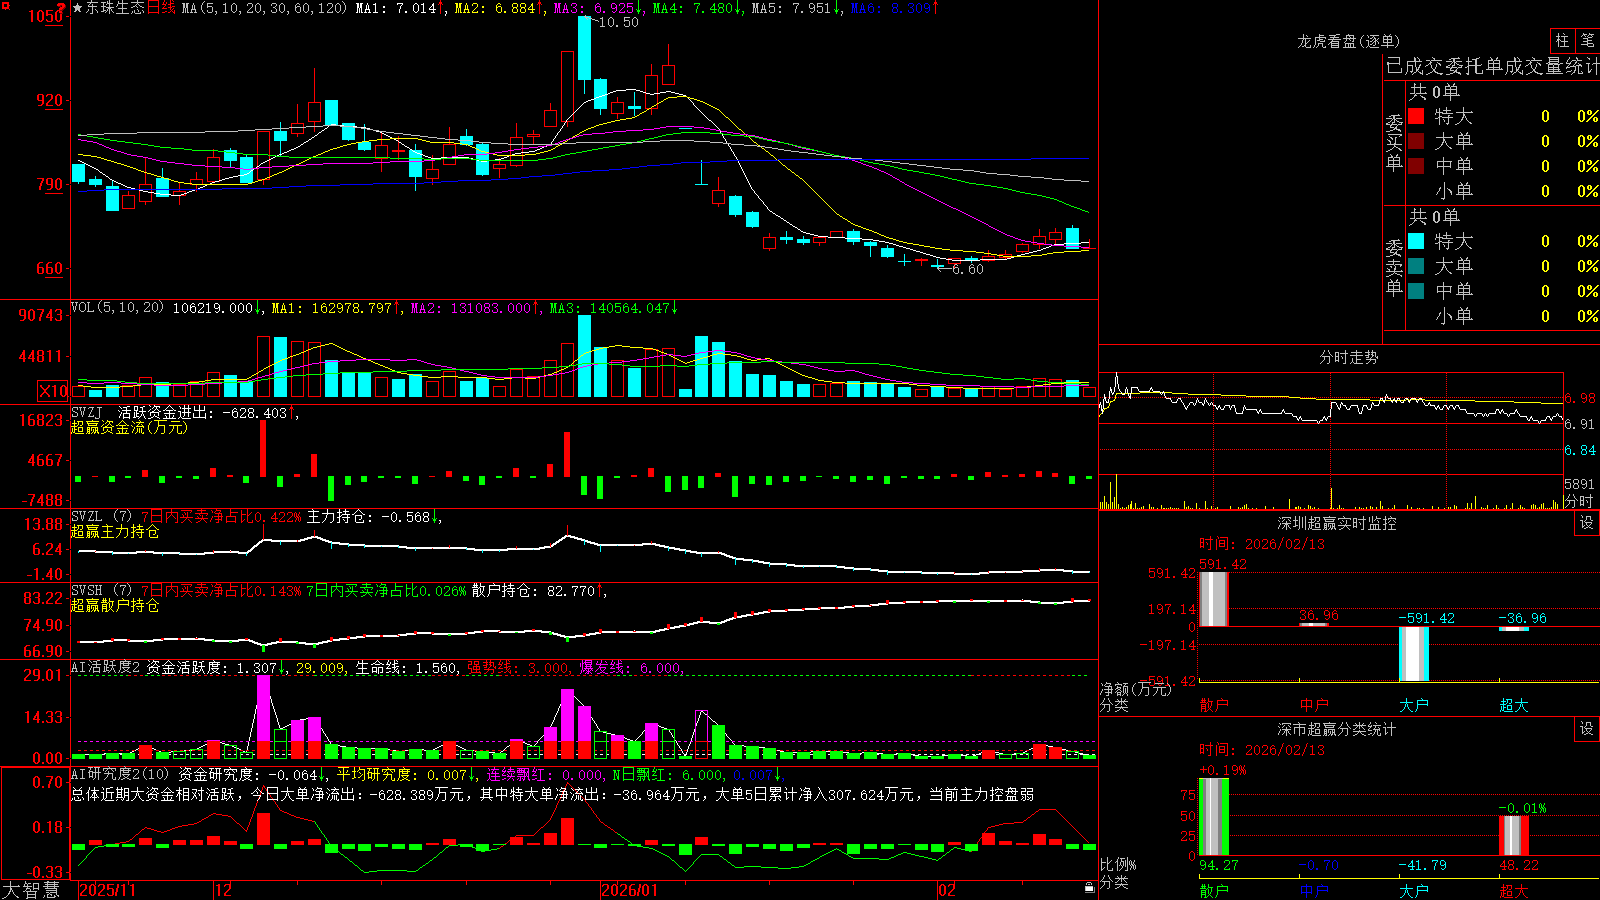This screenshot has width=1600, height=900.
Task: Expand the VOL(5,10,20) indicator parameters
Action: click(117, 308)
